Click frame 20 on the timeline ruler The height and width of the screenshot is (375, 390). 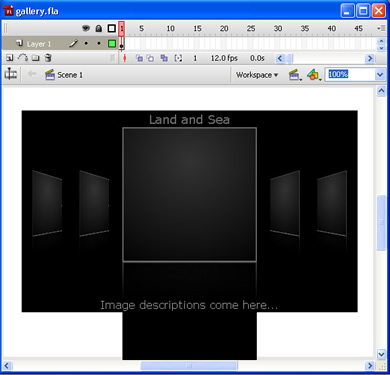tap(224, 29)
